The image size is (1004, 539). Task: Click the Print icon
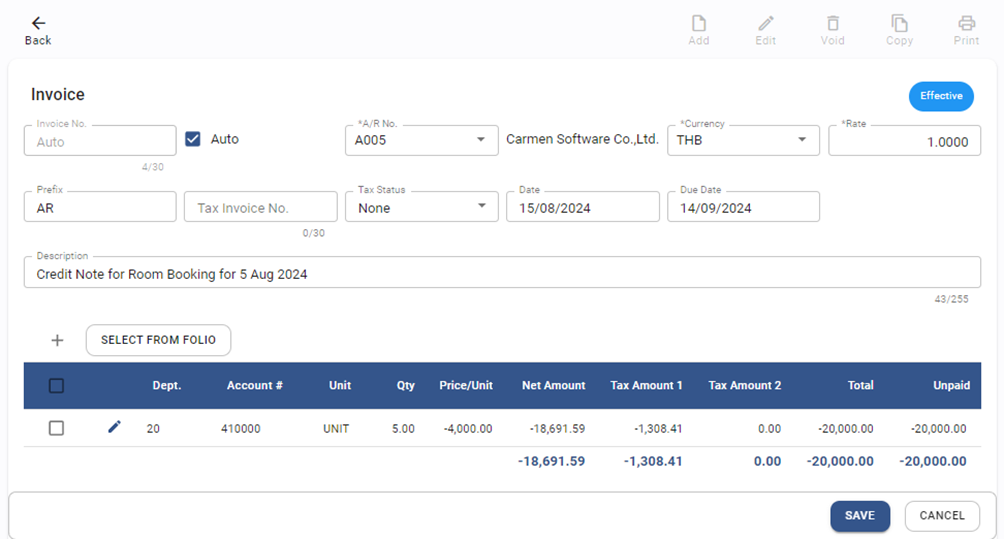tap(966, 24)
